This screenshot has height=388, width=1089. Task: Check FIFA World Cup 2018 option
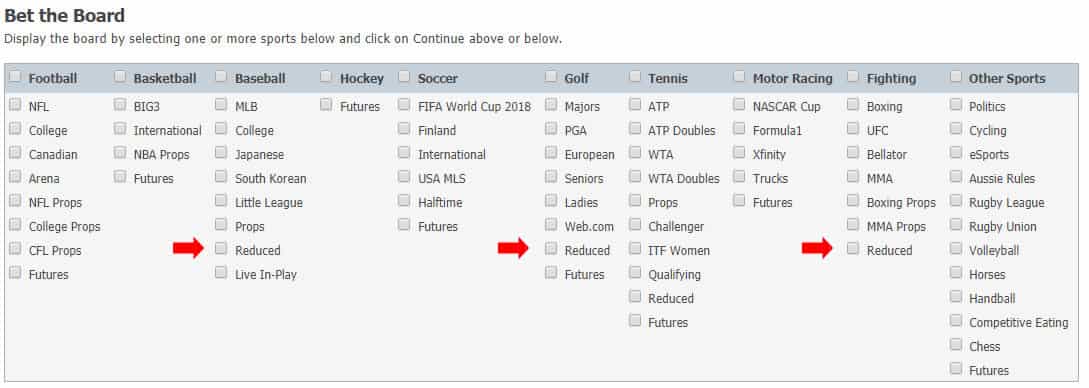pyautogui.click(x=404, y=105)
